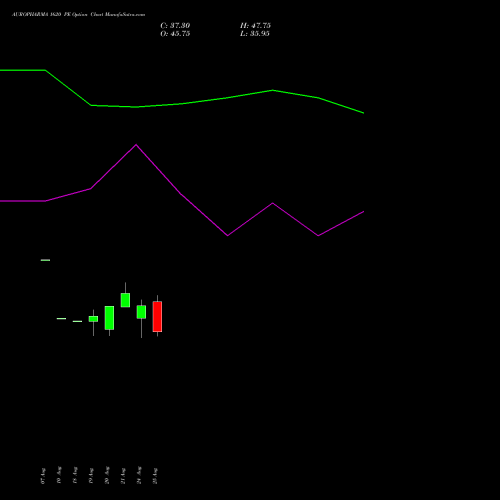This screenshot has width=500, height=500.
Task: Click the green candle above 24 Aug
Action: click(141, 312)
